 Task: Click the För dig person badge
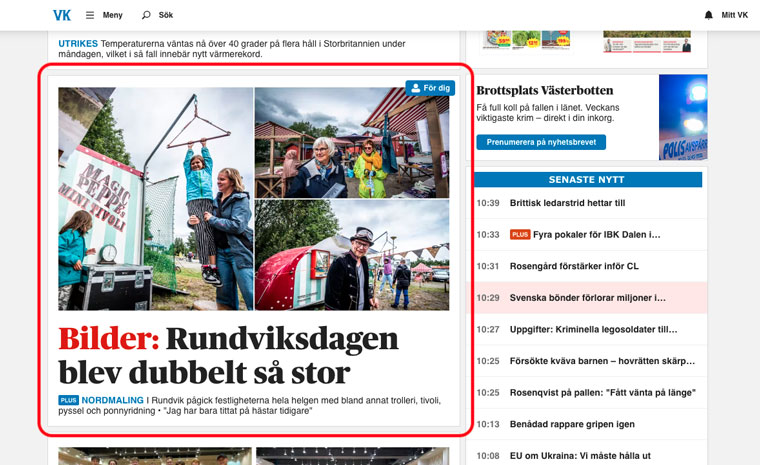[x=430, y=88]
